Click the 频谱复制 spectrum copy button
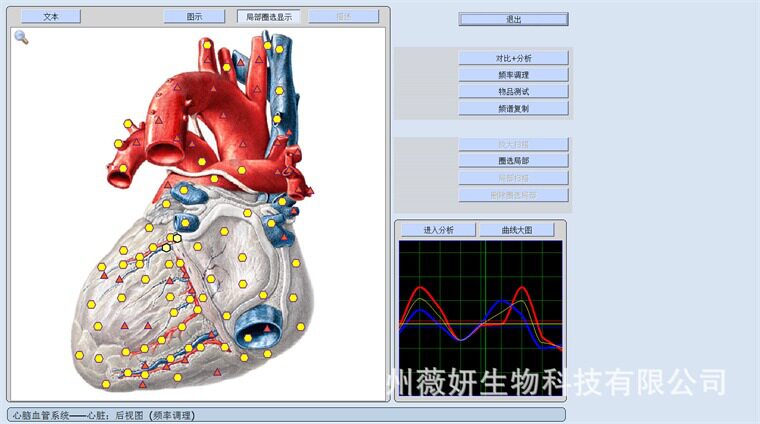The image size is (760, 424). coord(513,108)
